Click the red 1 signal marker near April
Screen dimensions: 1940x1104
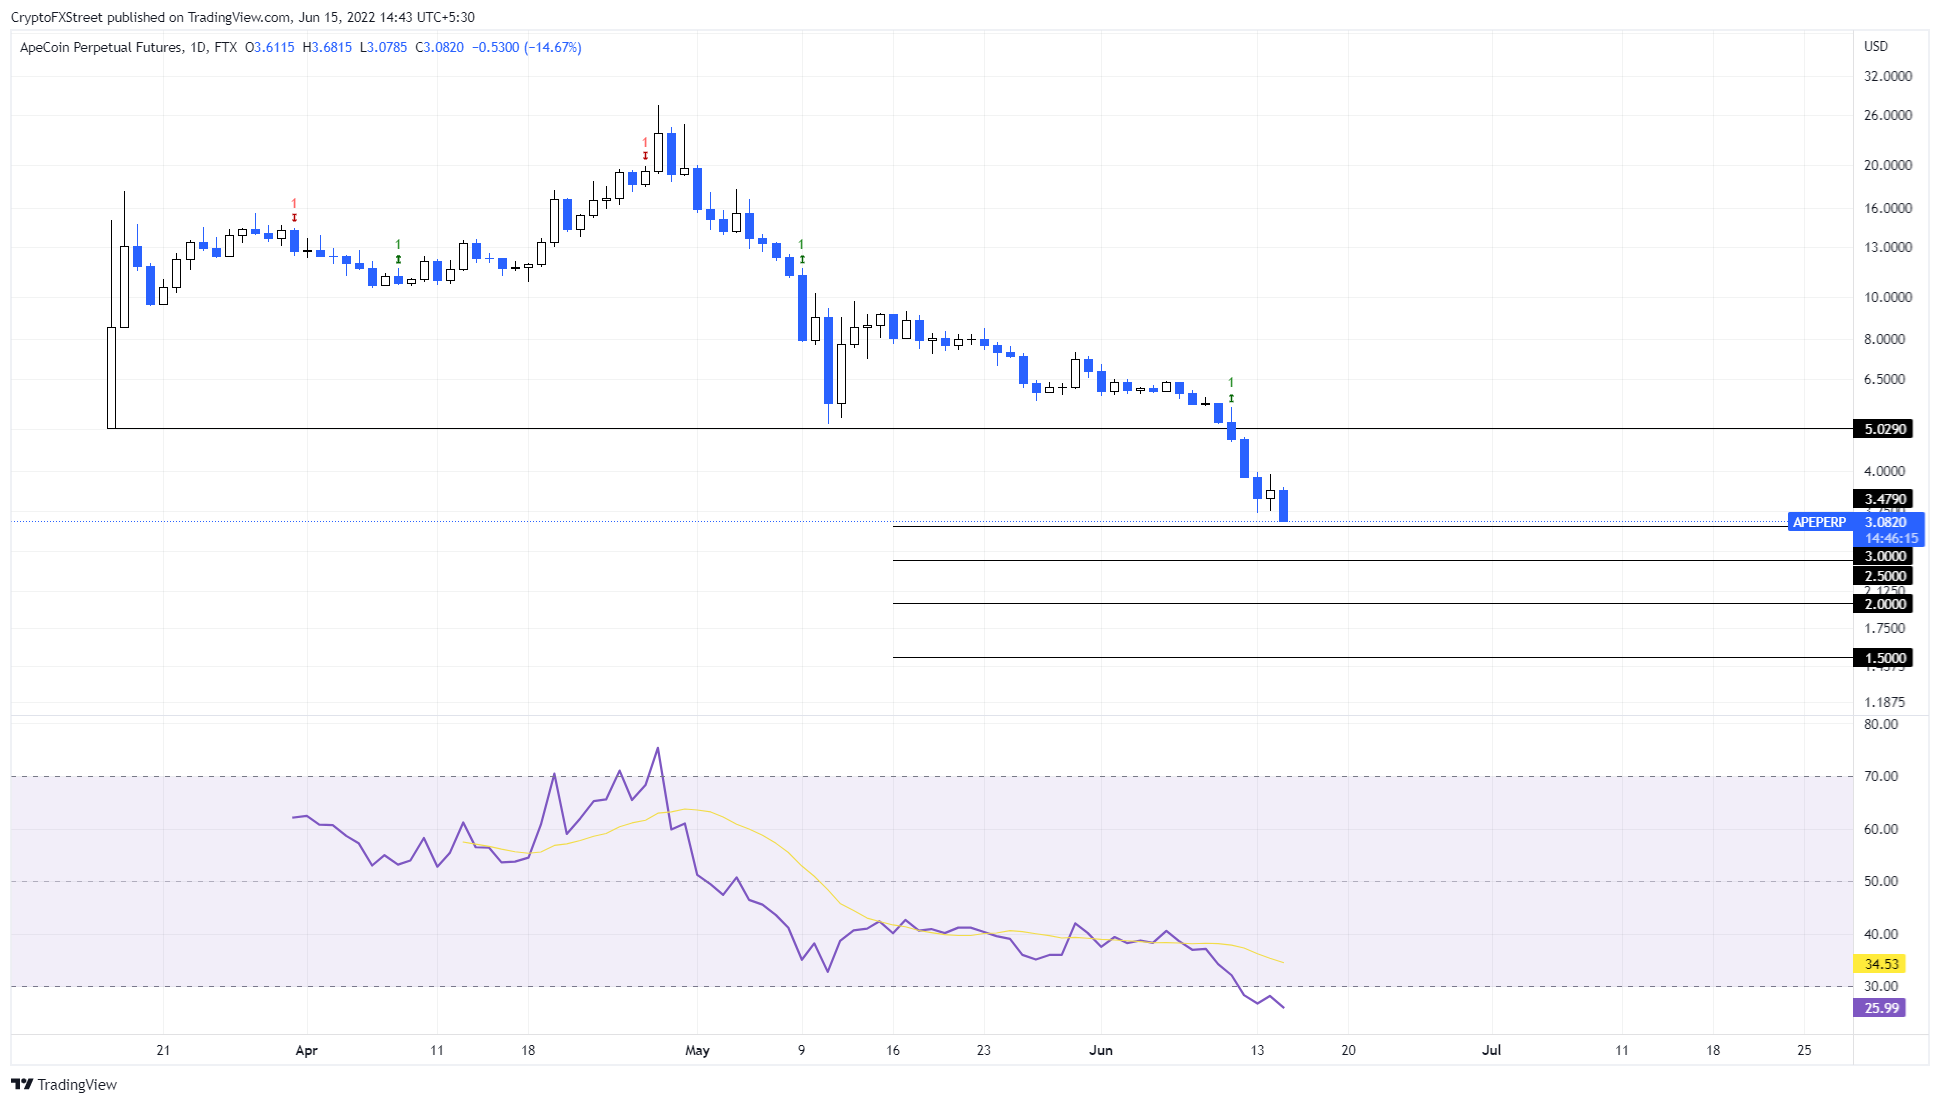tap(294, 210)
